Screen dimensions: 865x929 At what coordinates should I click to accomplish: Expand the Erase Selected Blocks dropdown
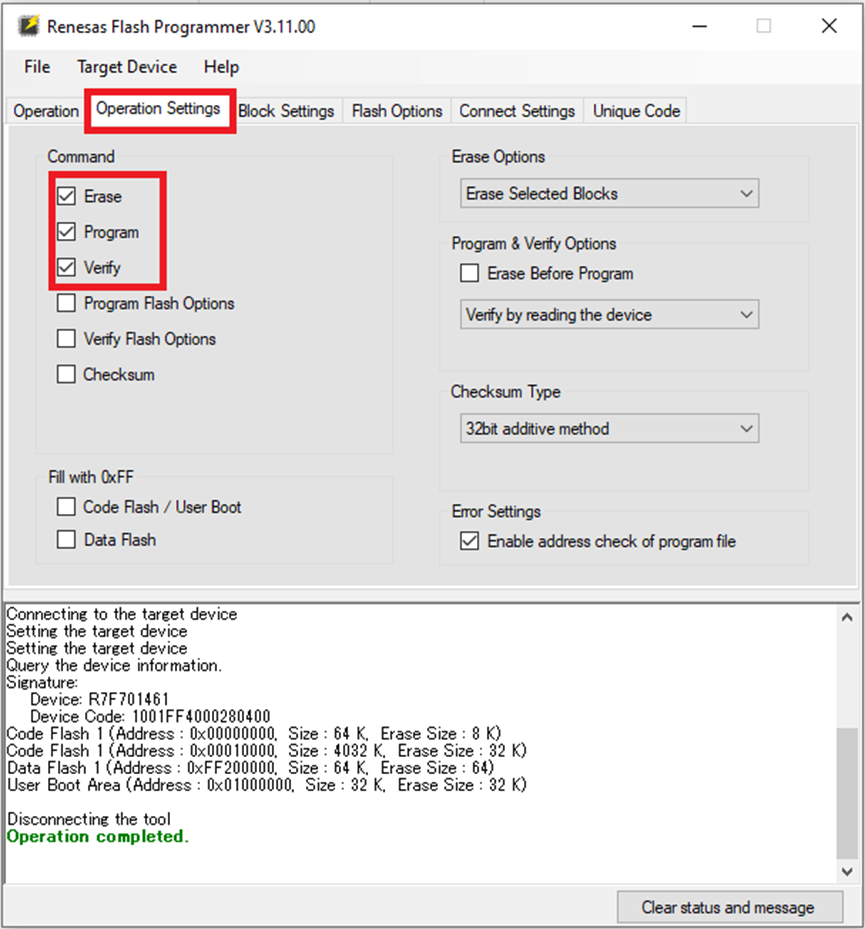pos(610,193)
